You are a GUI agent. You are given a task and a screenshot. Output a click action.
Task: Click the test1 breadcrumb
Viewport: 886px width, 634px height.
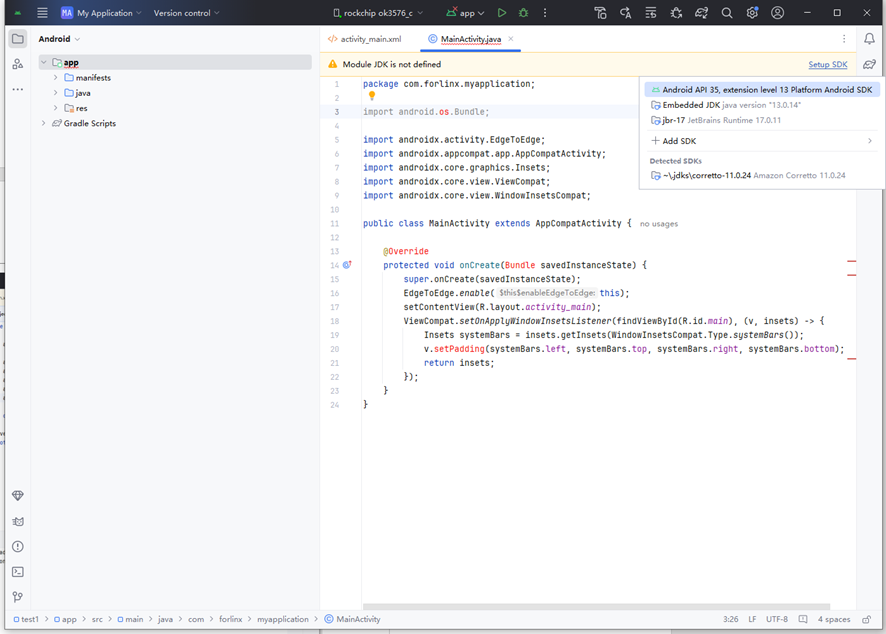pos(26,619)
